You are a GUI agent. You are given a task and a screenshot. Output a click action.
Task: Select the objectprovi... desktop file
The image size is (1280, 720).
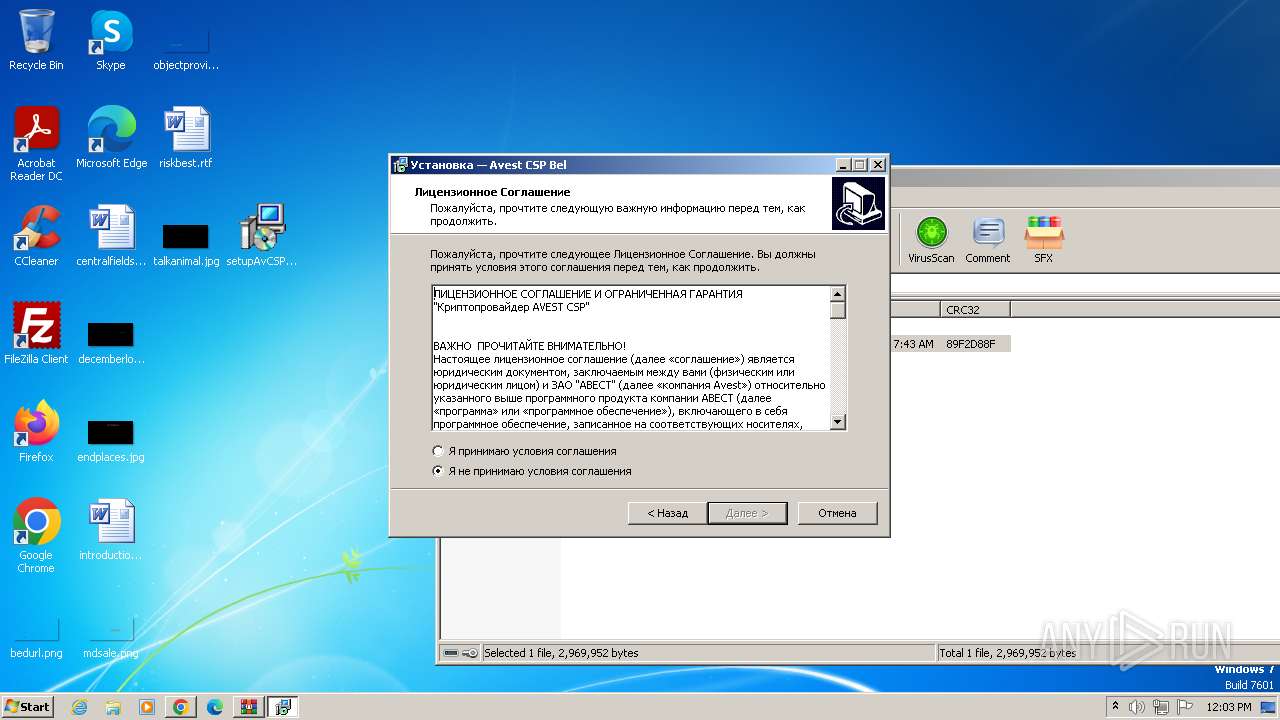point(186,48)
